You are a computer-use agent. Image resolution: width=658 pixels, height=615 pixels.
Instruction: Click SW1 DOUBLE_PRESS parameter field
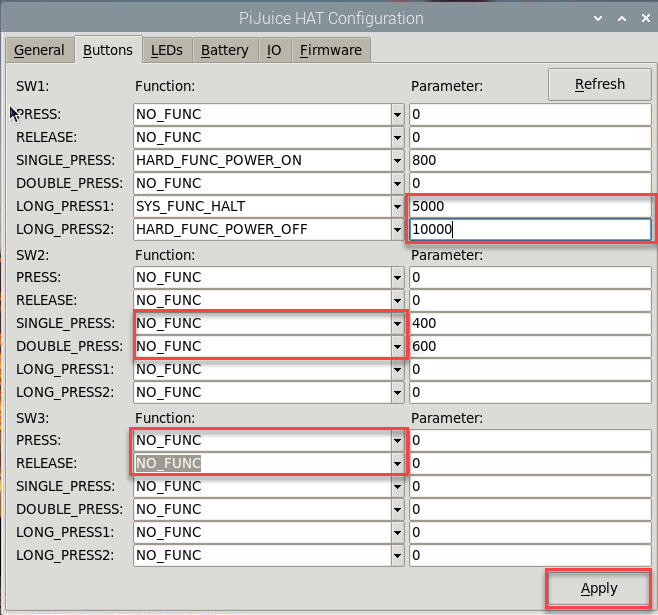530,184
